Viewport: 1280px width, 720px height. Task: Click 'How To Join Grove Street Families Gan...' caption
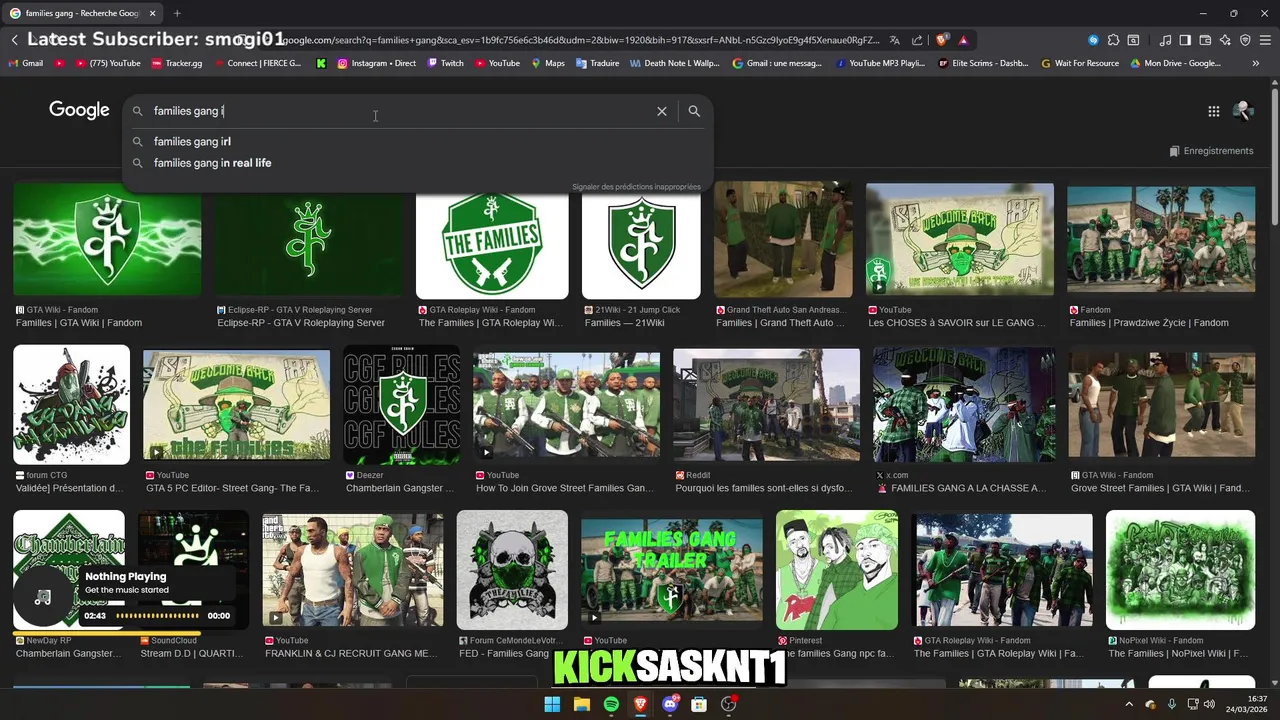click(565, 488)
